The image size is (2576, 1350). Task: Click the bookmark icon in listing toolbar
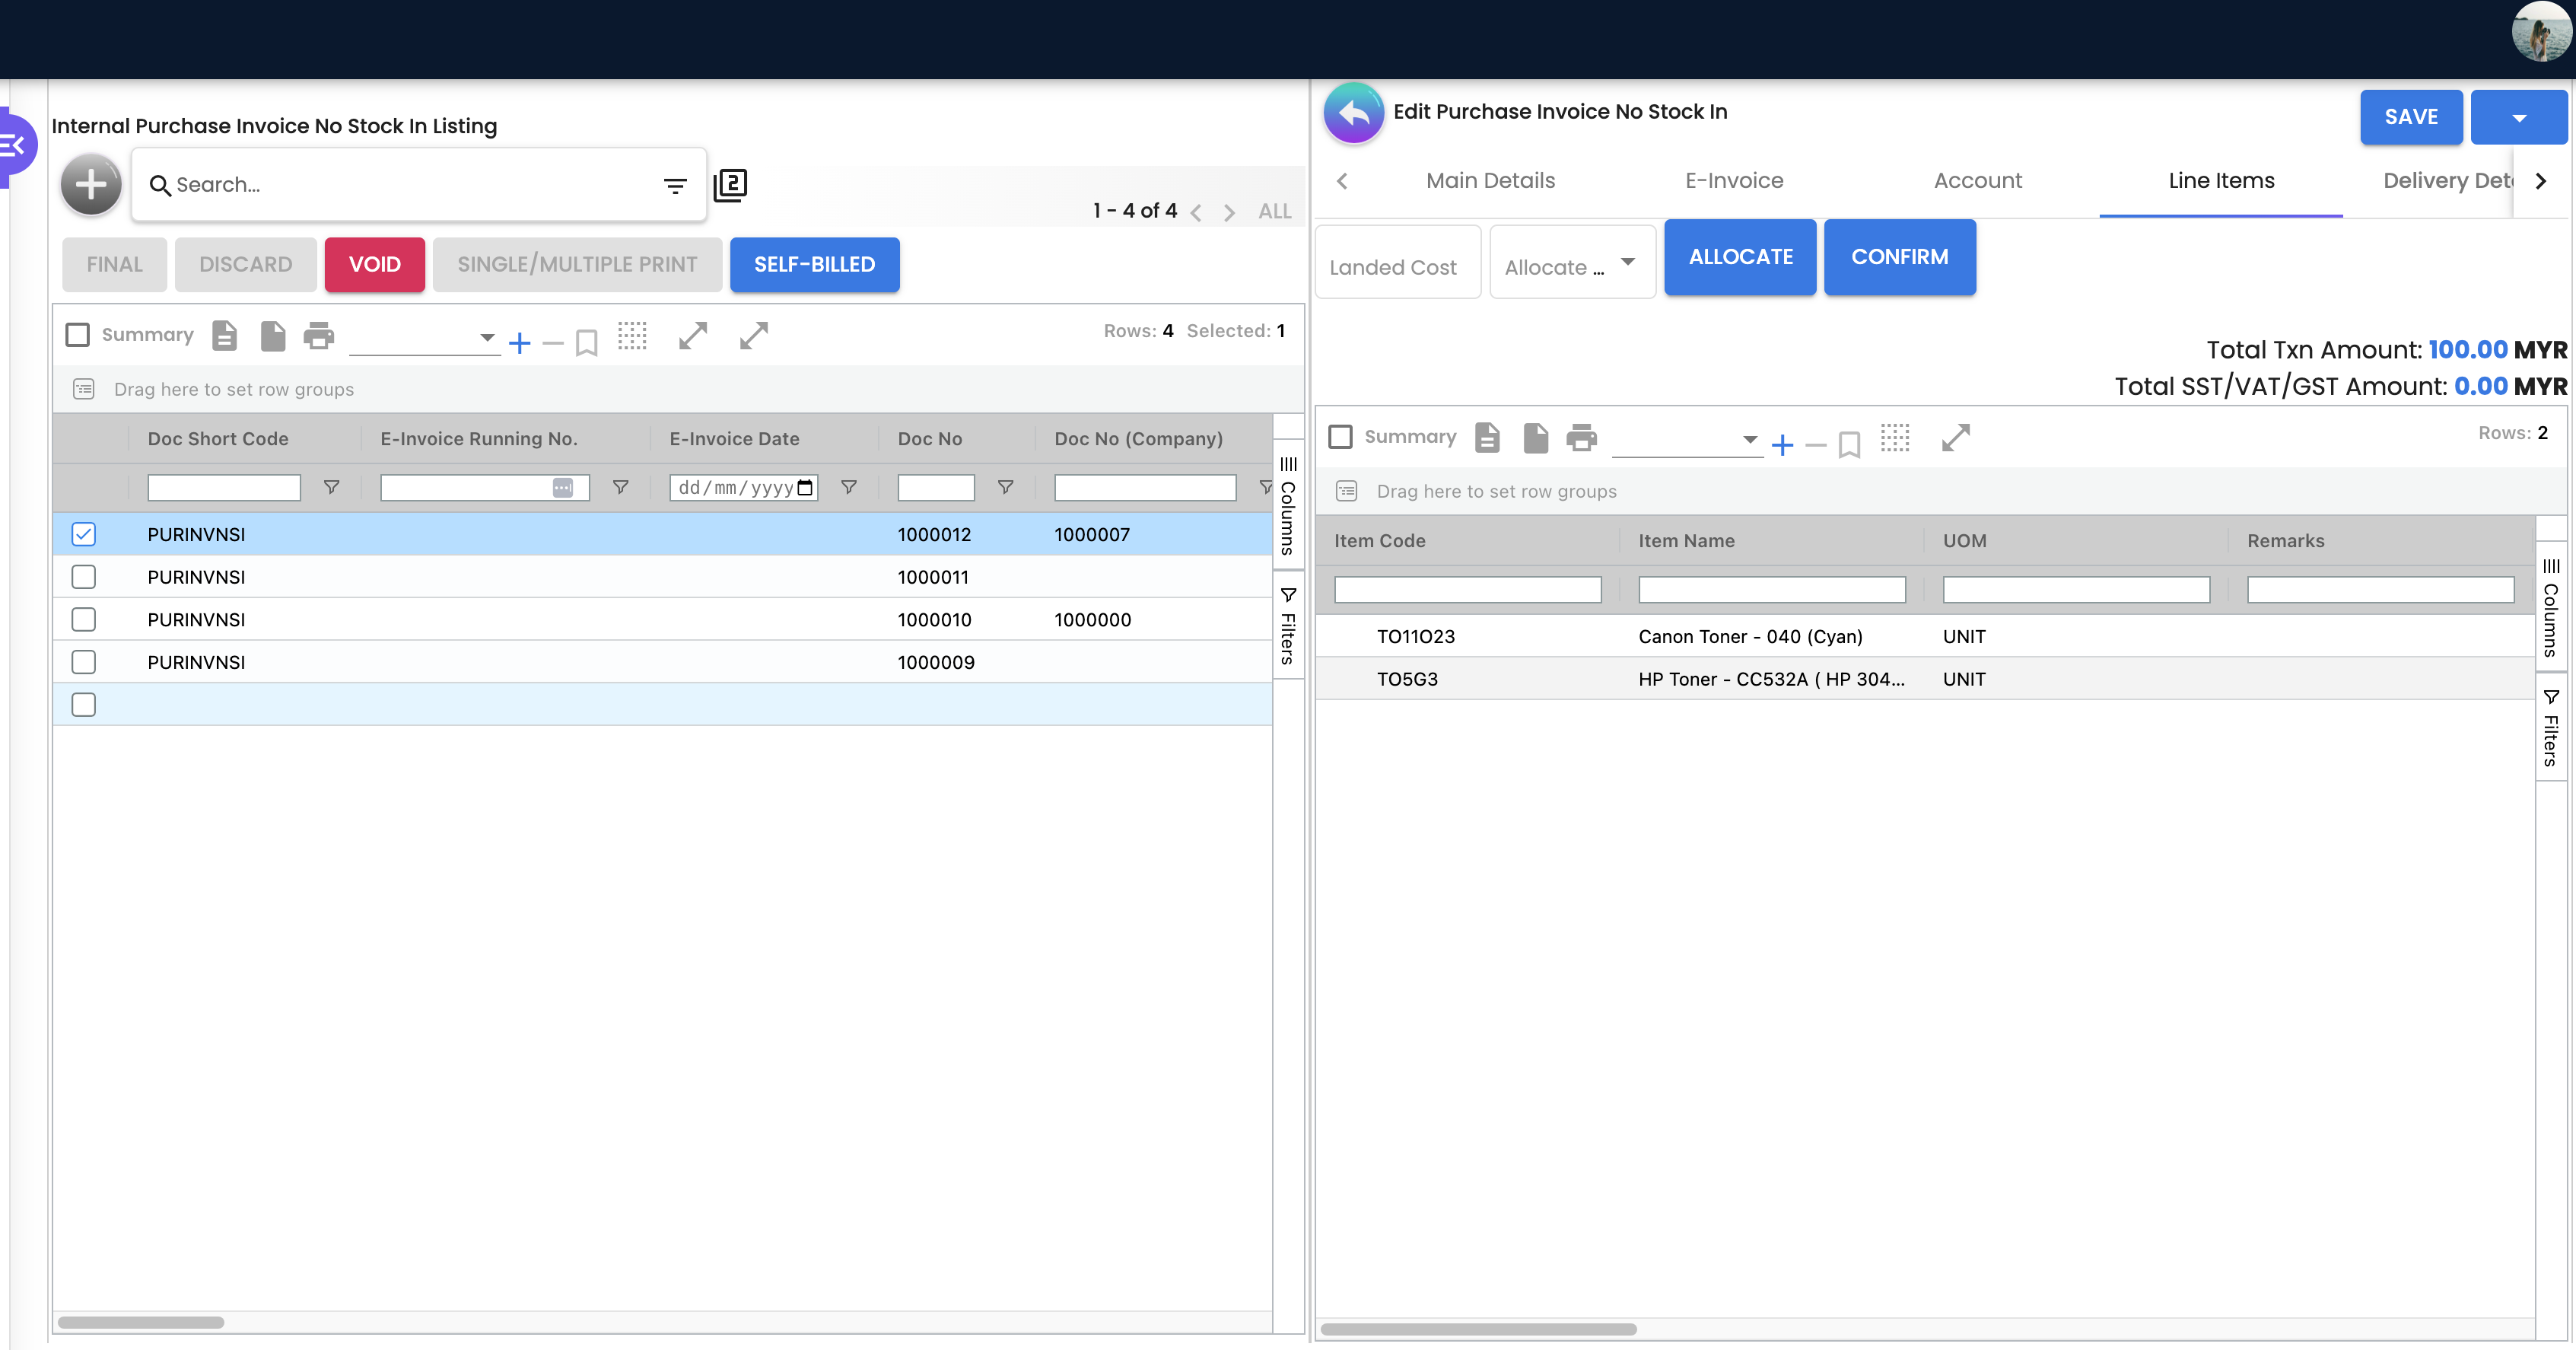587,343
